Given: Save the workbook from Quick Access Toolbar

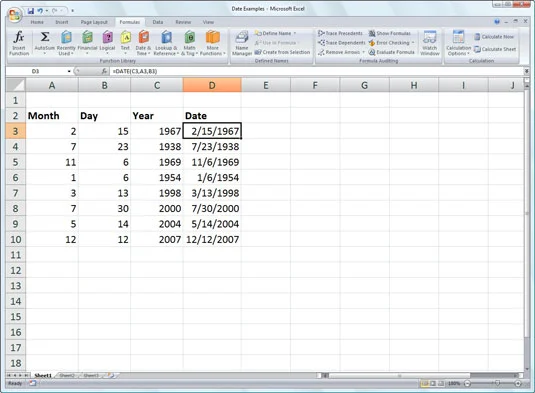Looking at the screenshot, I should click(x=31, y=11).
